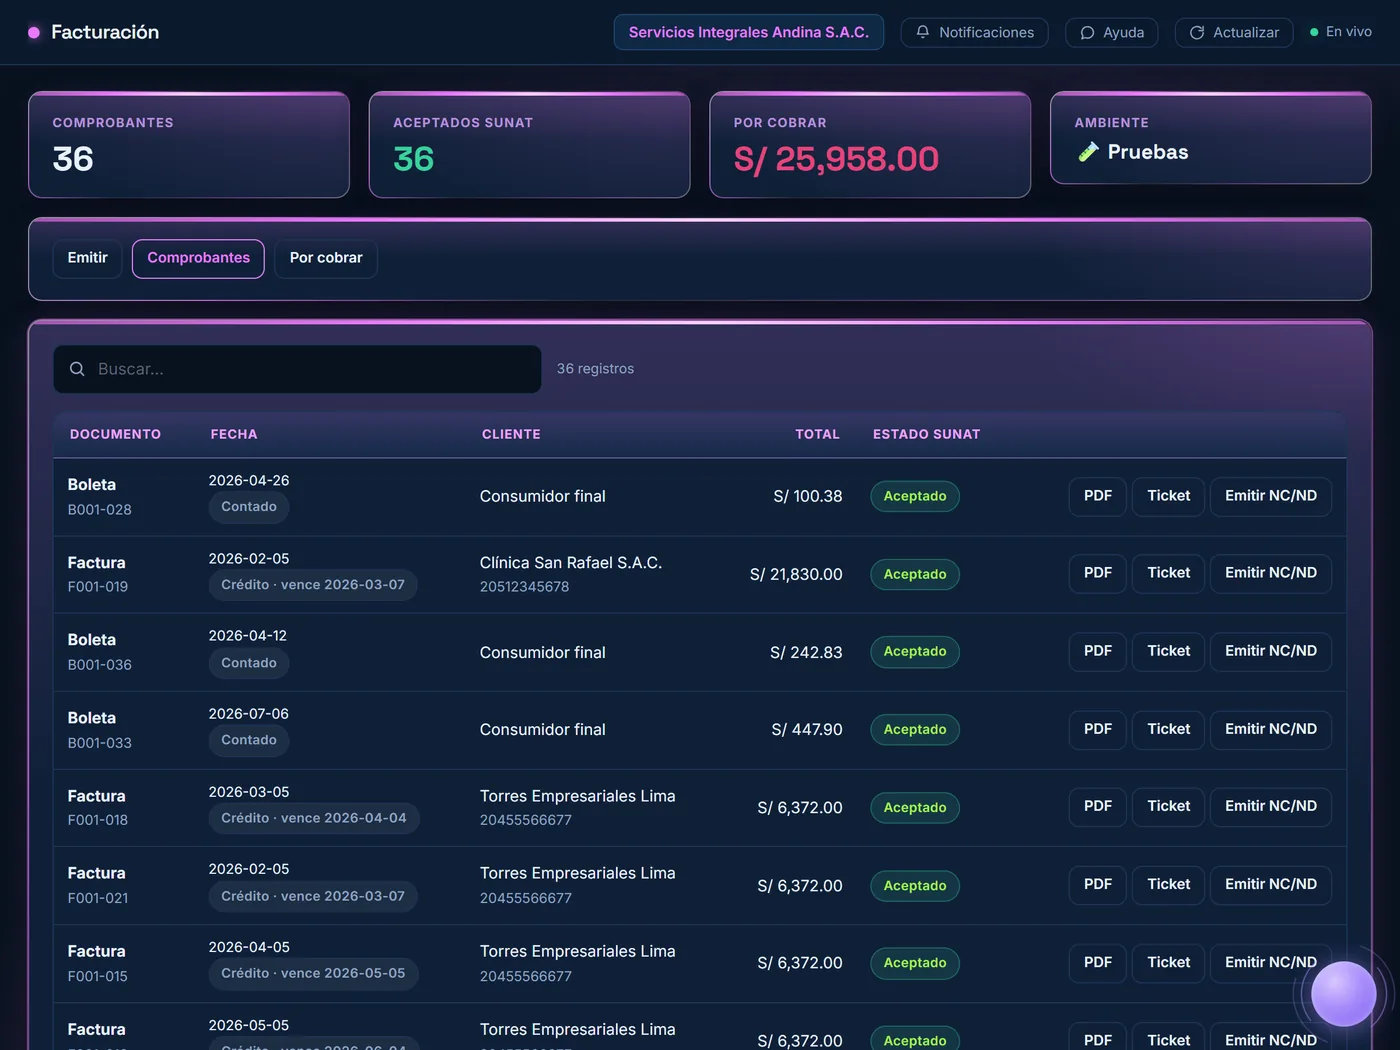Emitir NC/ND for Boleta B001-033
Image resolution: width=1400 pixels, height=1050 pixels.
(x=1271, y=729)
